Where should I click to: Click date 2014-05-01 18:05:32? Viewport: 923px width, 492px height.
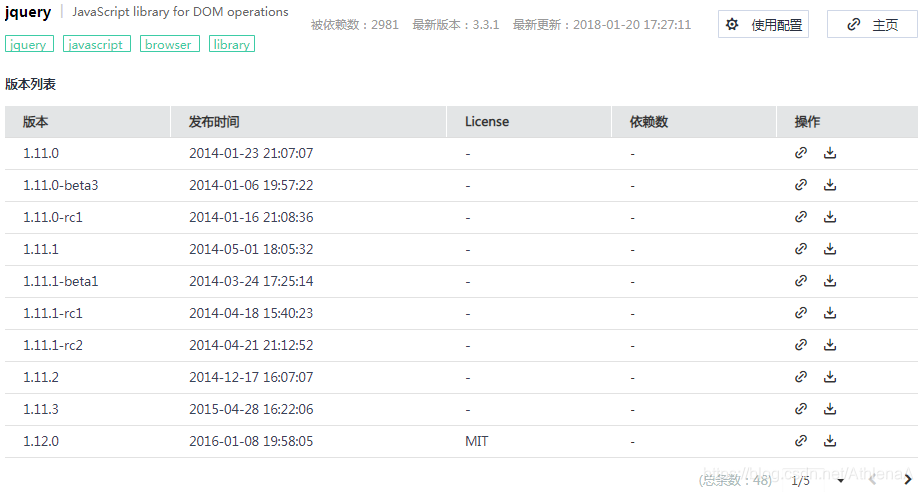pyautogui.click(x=251, y=249)
